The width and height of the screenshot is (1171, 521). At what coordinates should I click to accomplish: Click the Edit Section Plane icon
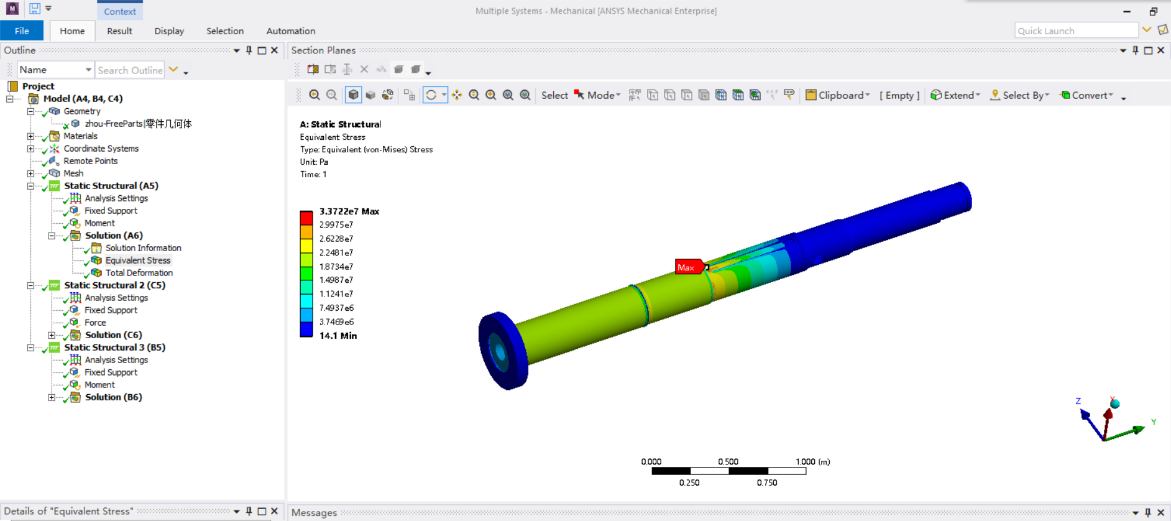(330, 69)
